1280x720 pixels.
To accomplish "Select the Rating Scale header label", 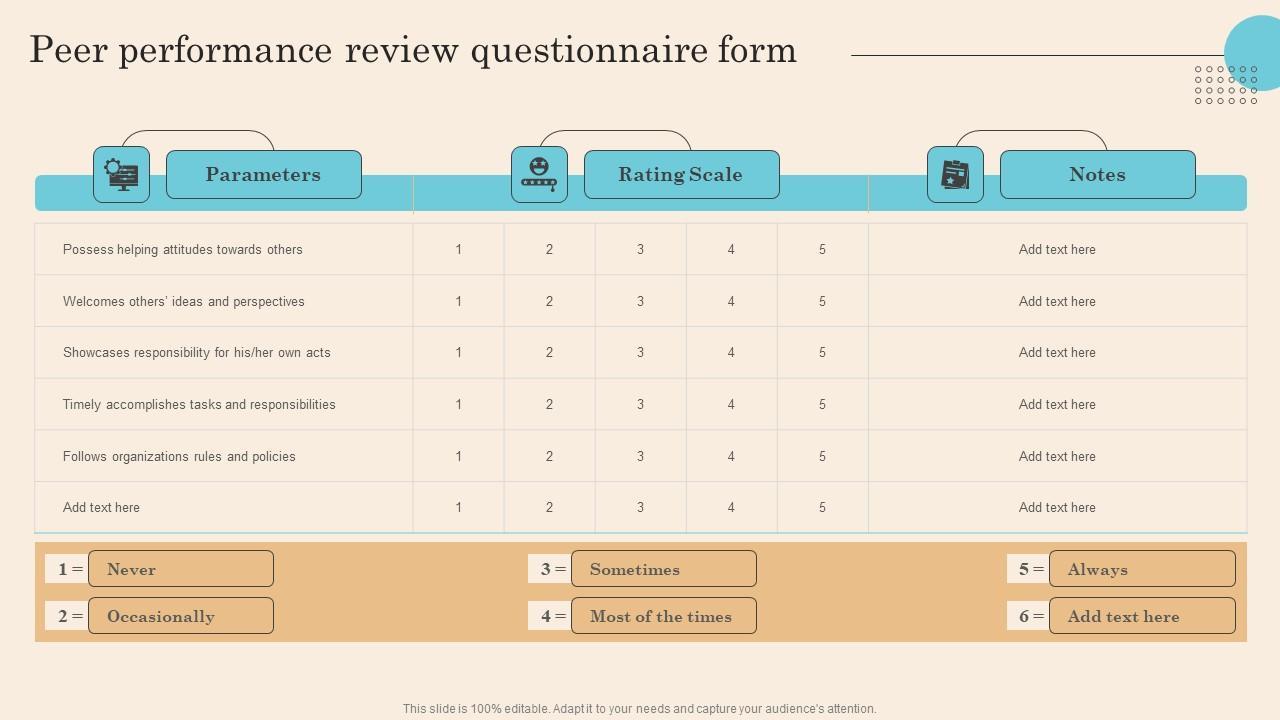I will (x=681, y=175).
